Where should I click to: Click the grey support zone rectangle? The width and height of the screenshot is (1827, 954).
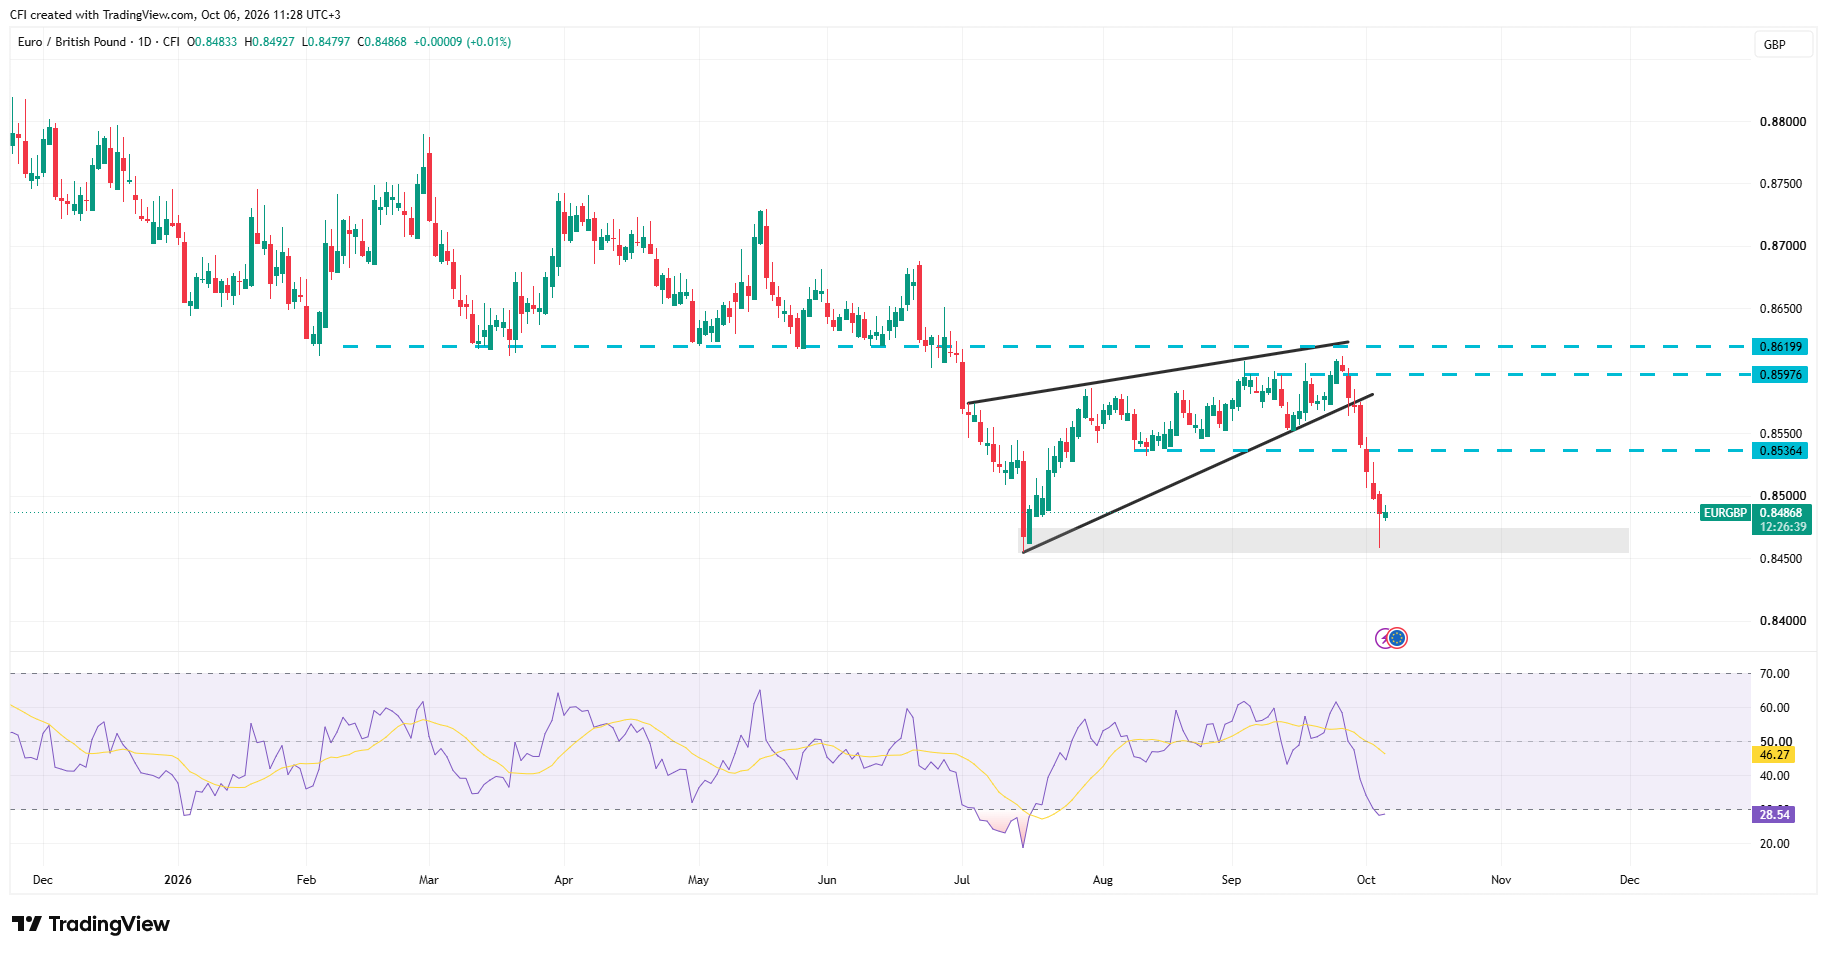[1324, 541]
